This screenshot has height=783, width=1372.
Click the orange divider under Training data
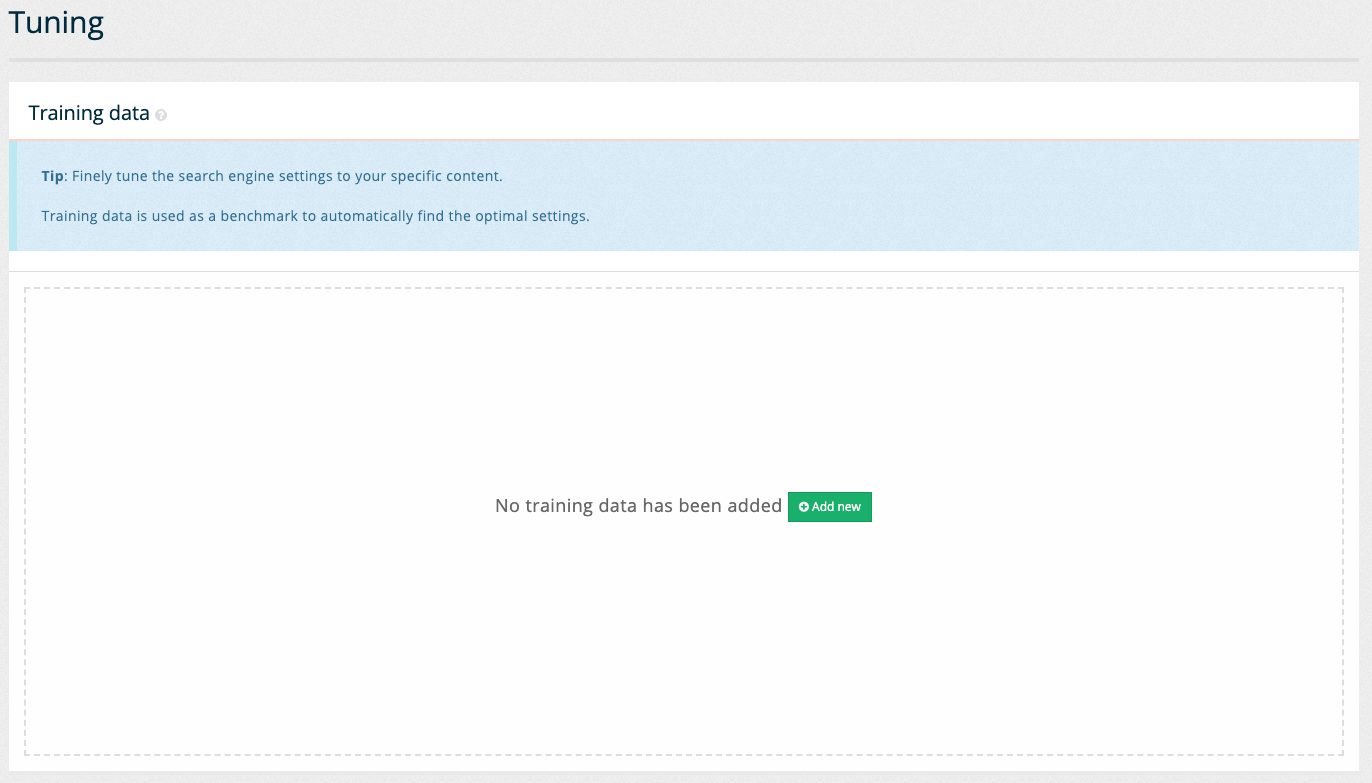click(686, 138)
